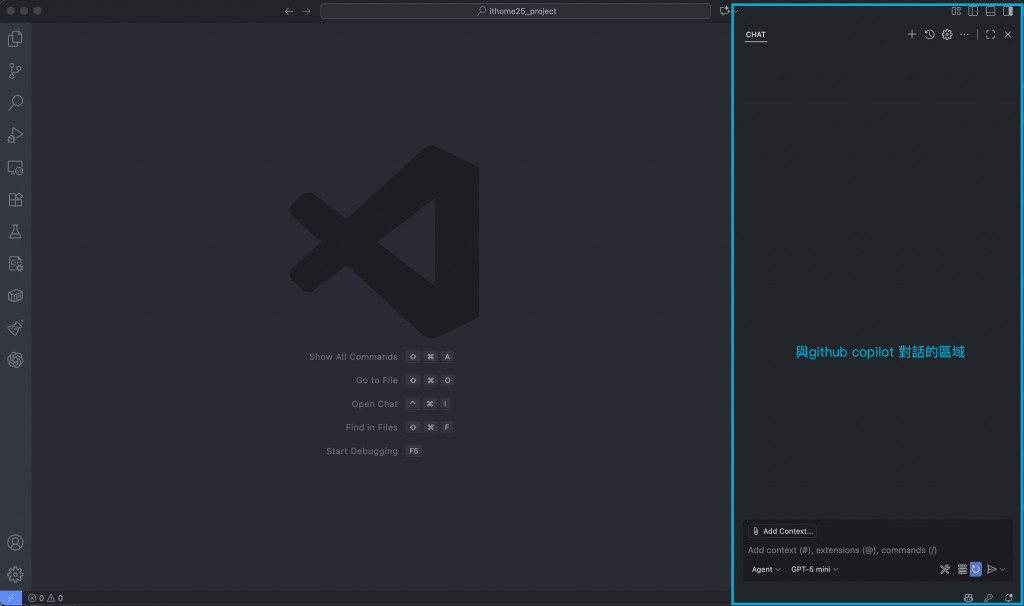Image resolution: width=1024 pixels, height=606 pixels.
Task: Toggle the primary side bar visibility
Action: click(973, 11)
